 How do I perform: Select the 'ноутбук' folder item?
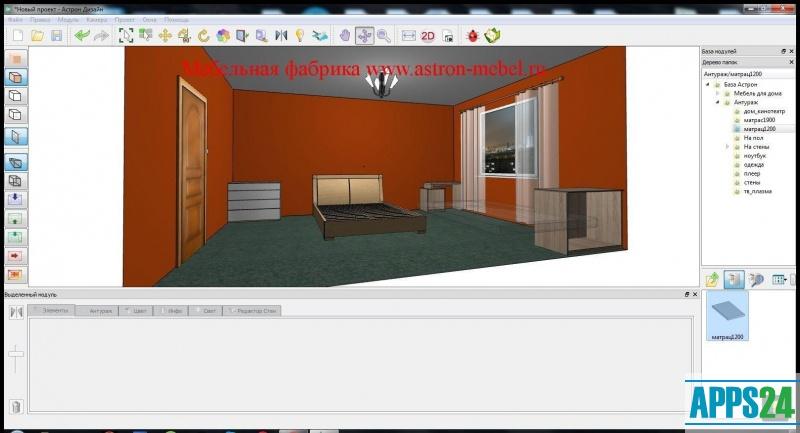(x=754, y=156)
